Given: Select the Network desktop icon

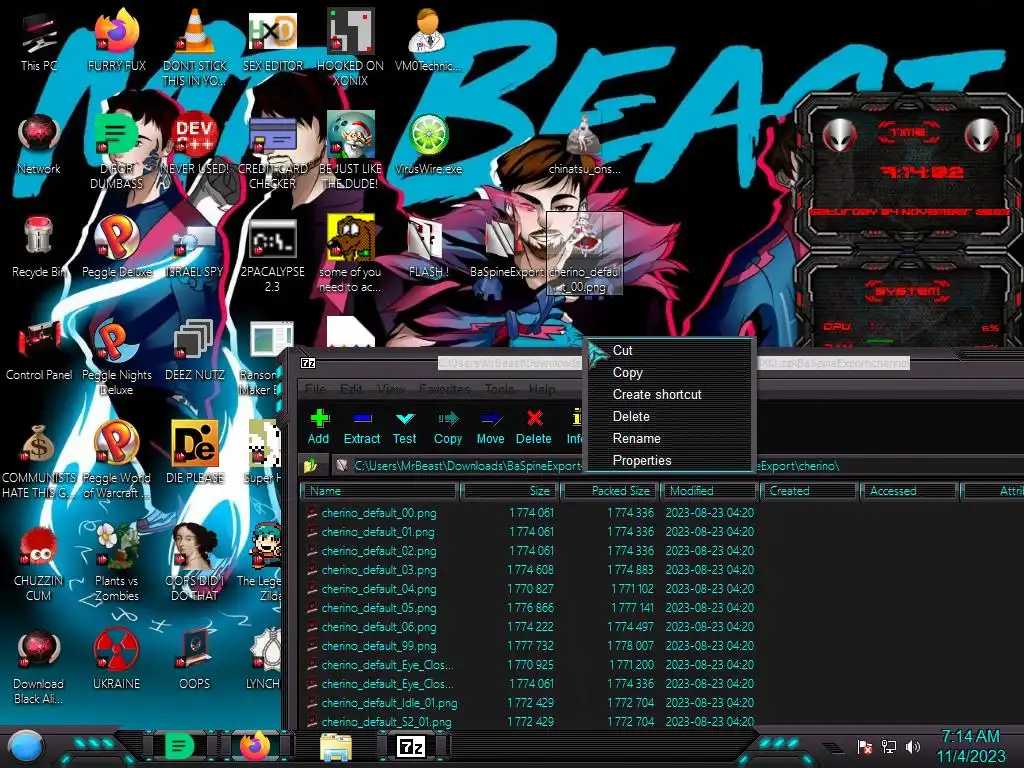Looking at the screenshot, I should [x=39, y=145].
